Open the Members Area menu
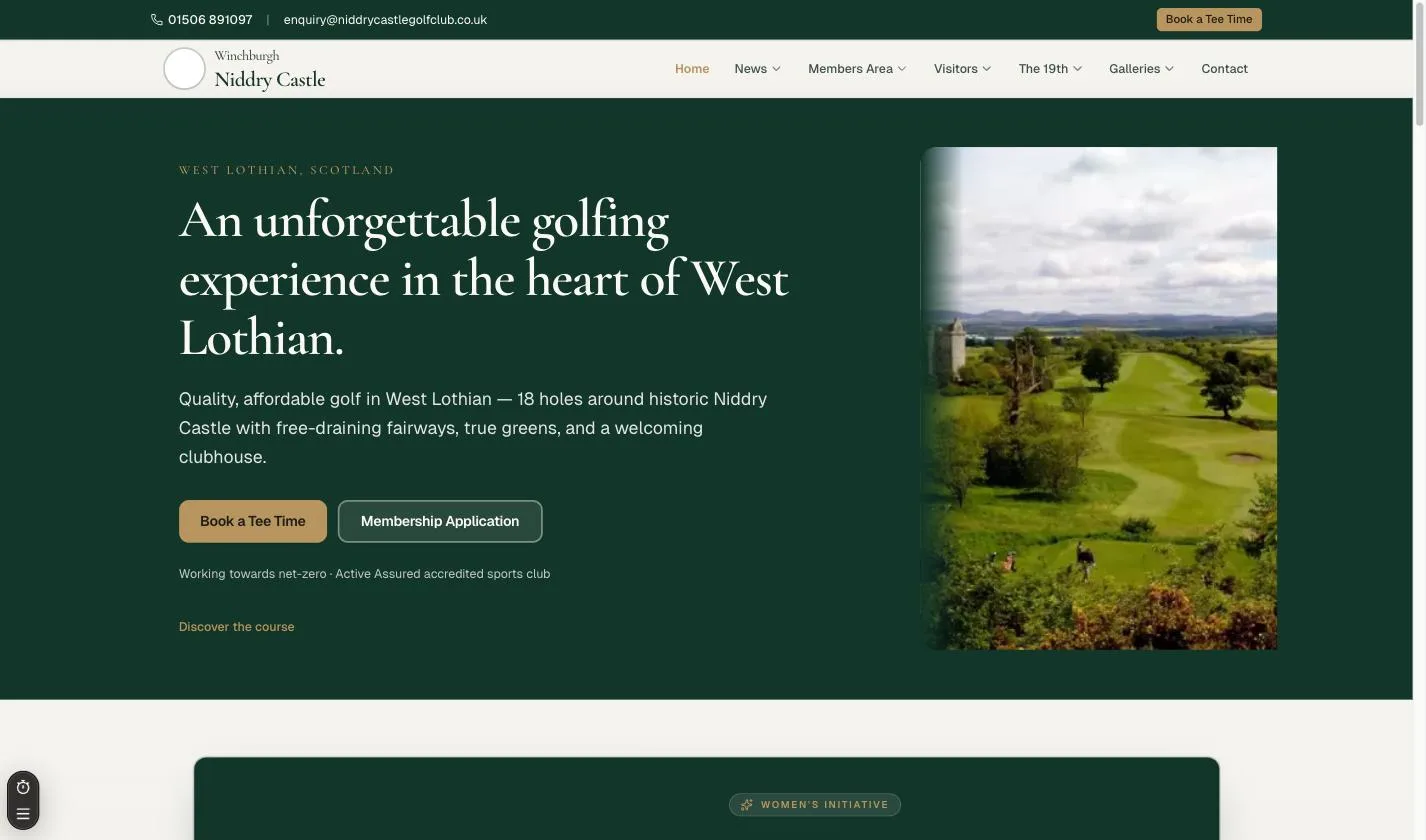Viewport: 1426px width, 840px height. [857, 69]
